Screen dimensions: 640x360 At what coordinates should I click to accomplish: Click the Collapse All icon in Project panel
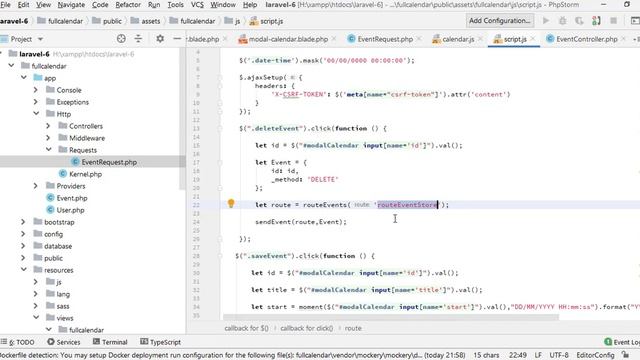click(x=138, y=39)
